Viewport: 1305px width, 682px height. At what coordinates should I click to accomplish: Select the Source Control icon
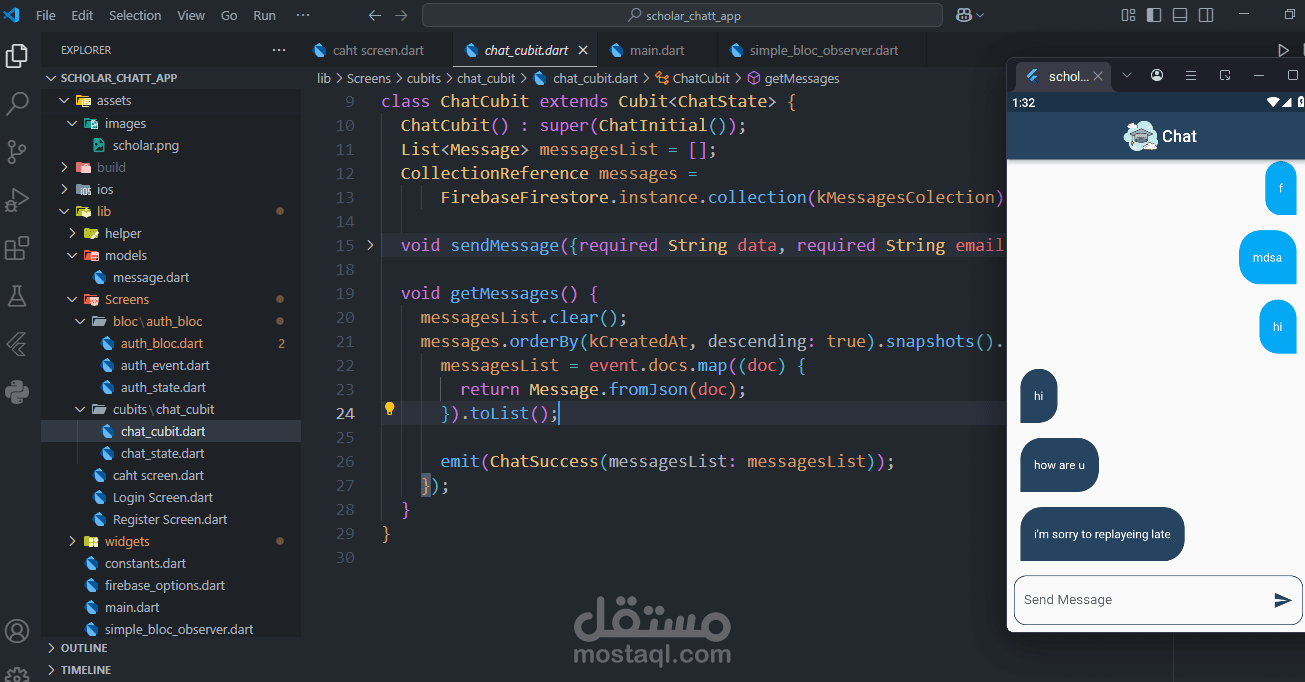17,151
